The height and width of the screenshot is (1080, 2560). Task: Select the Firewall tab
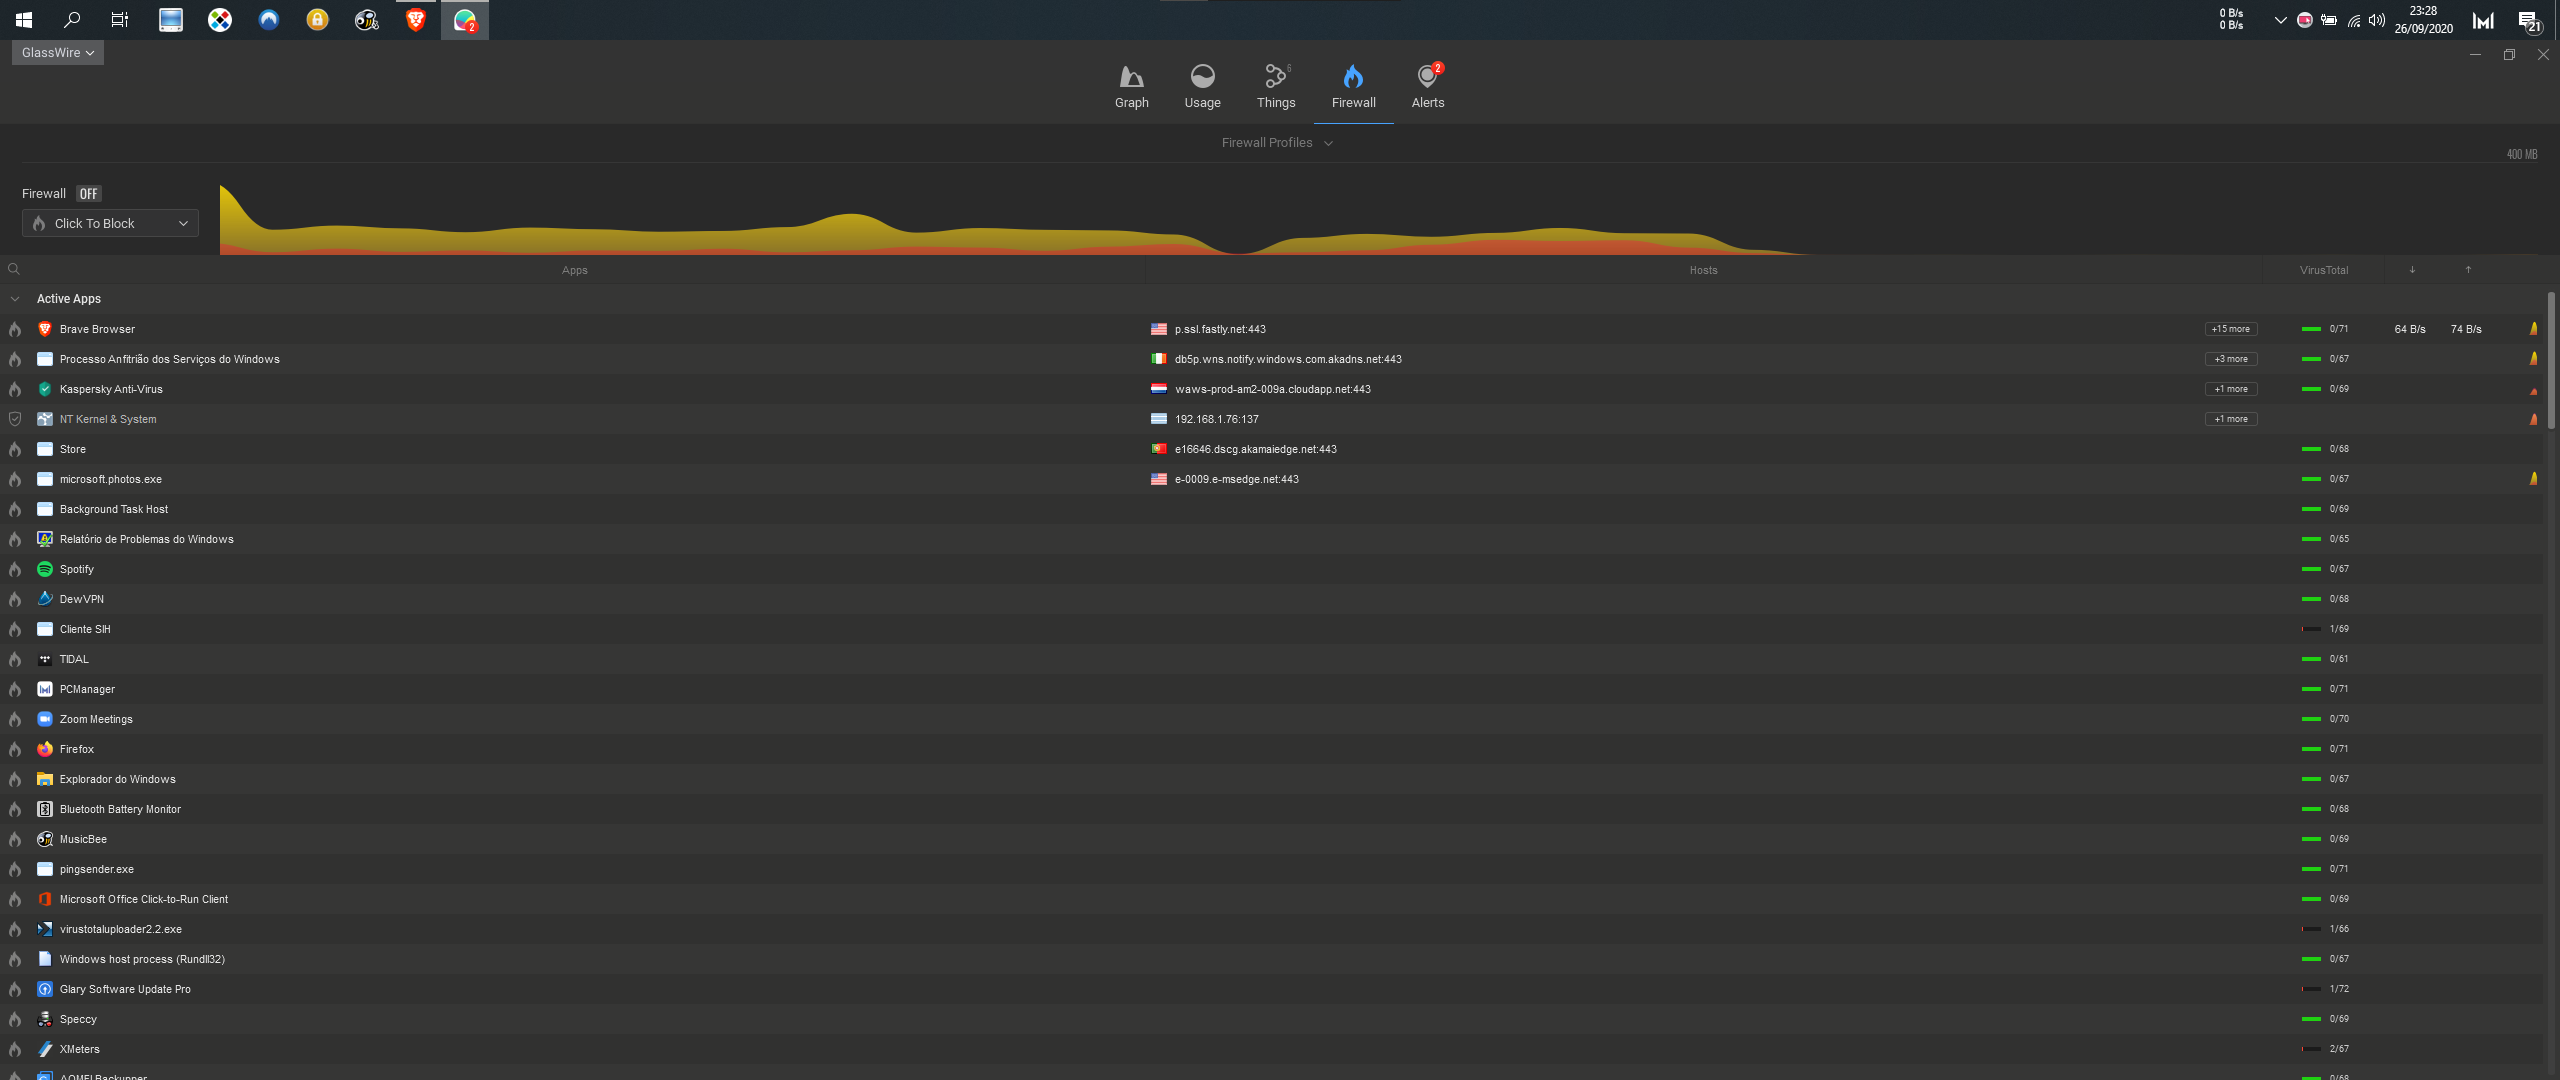pyautogui.click(x=1353, y=86)
